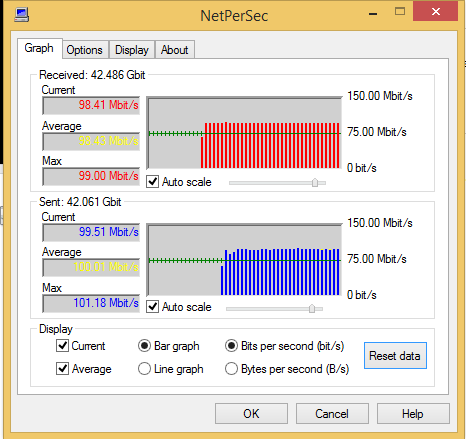Screen dimensions: 466x439
Task: Click the Sent graph scale slider thumb
Action: [312, 309]
